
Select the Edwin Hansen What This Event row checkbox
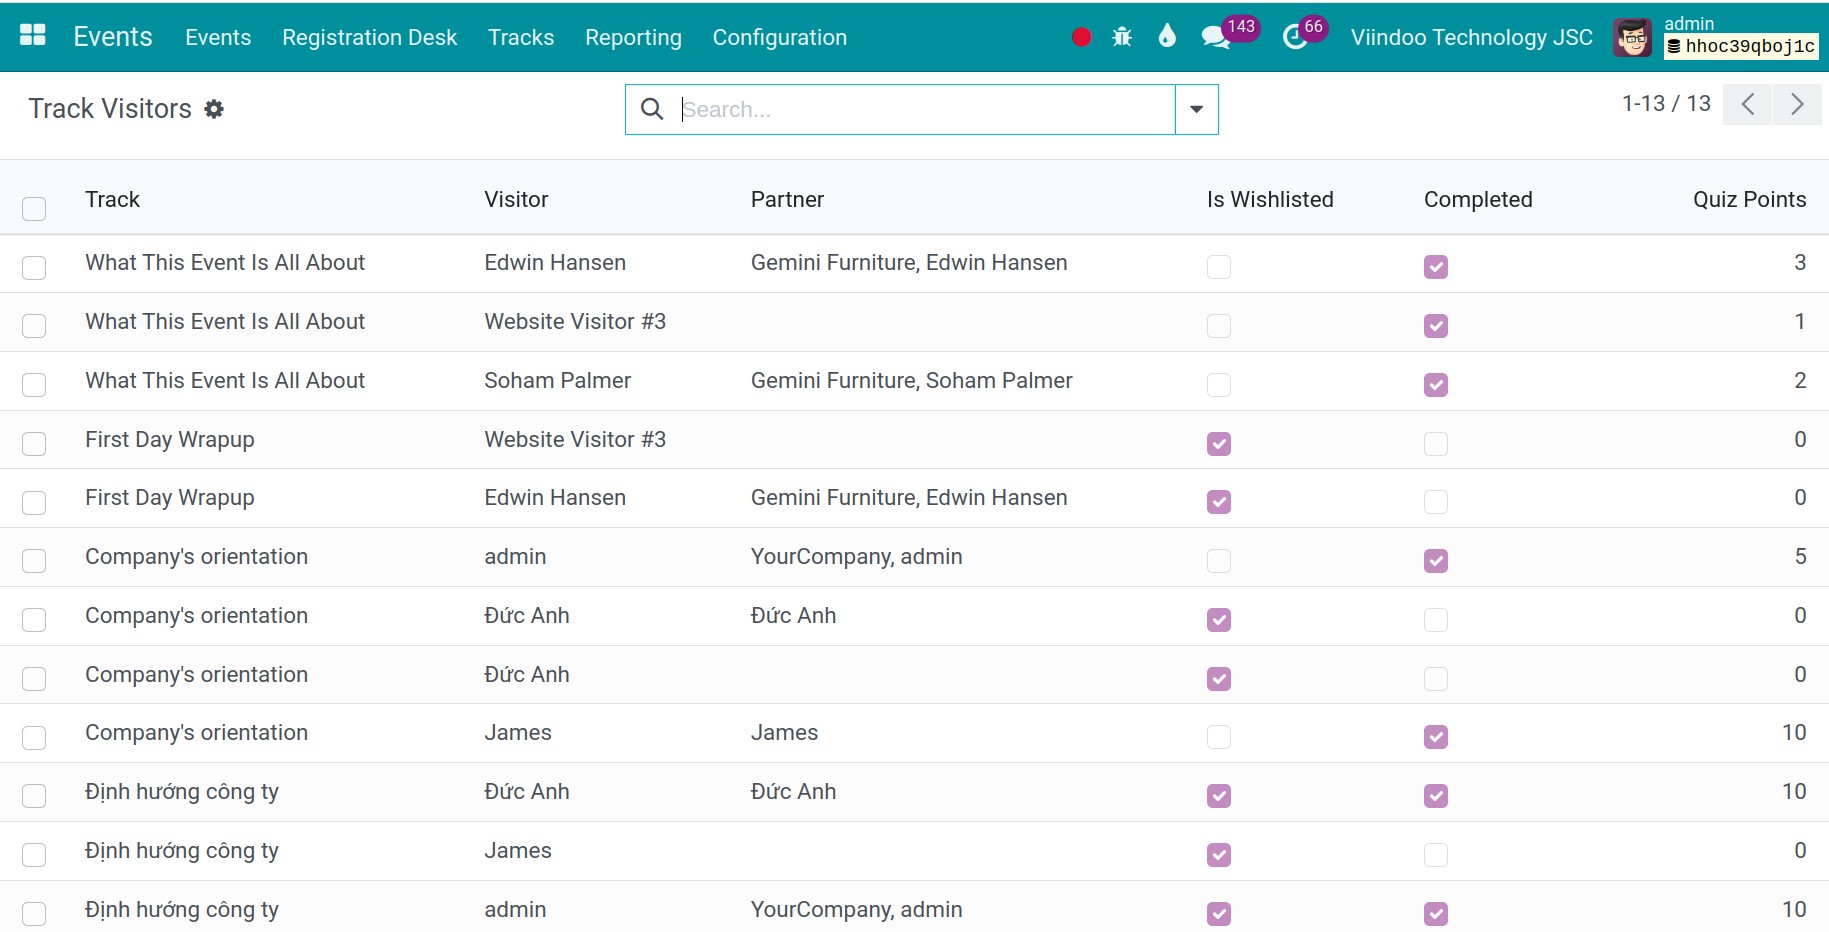pyautogui.click(x=34, y=267)
